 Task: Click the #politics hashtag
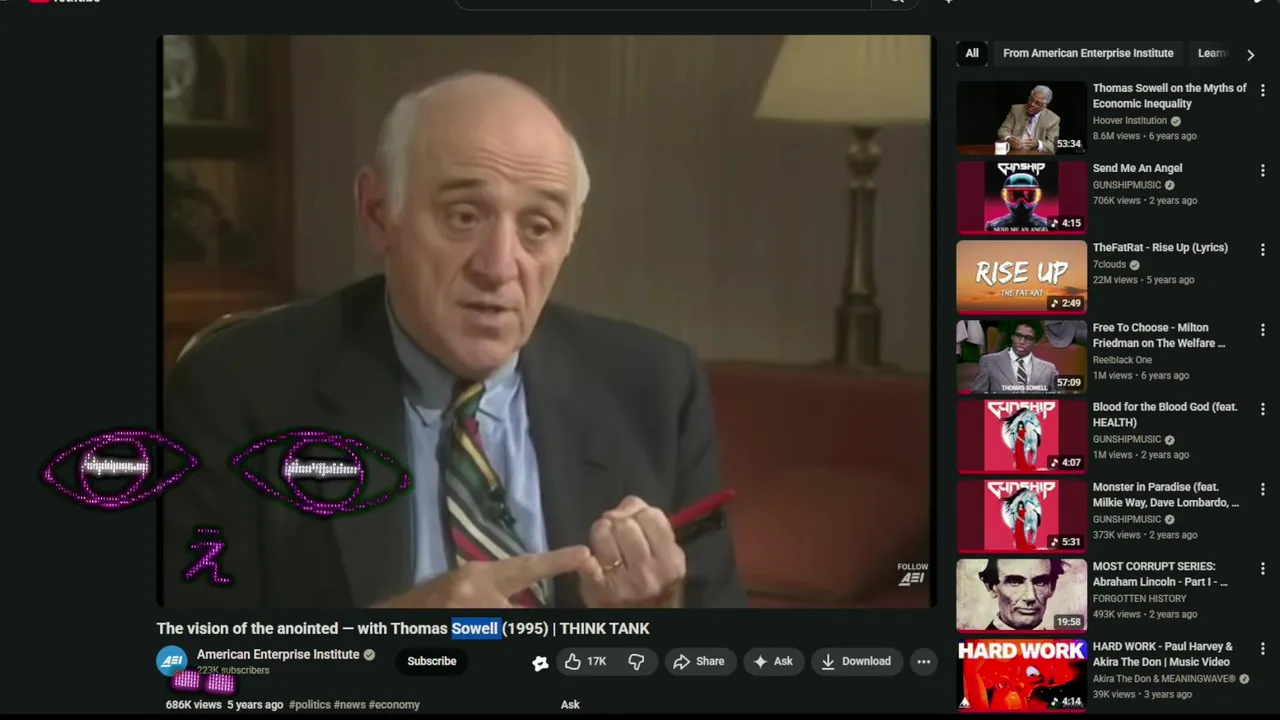[x=309, y=705]
